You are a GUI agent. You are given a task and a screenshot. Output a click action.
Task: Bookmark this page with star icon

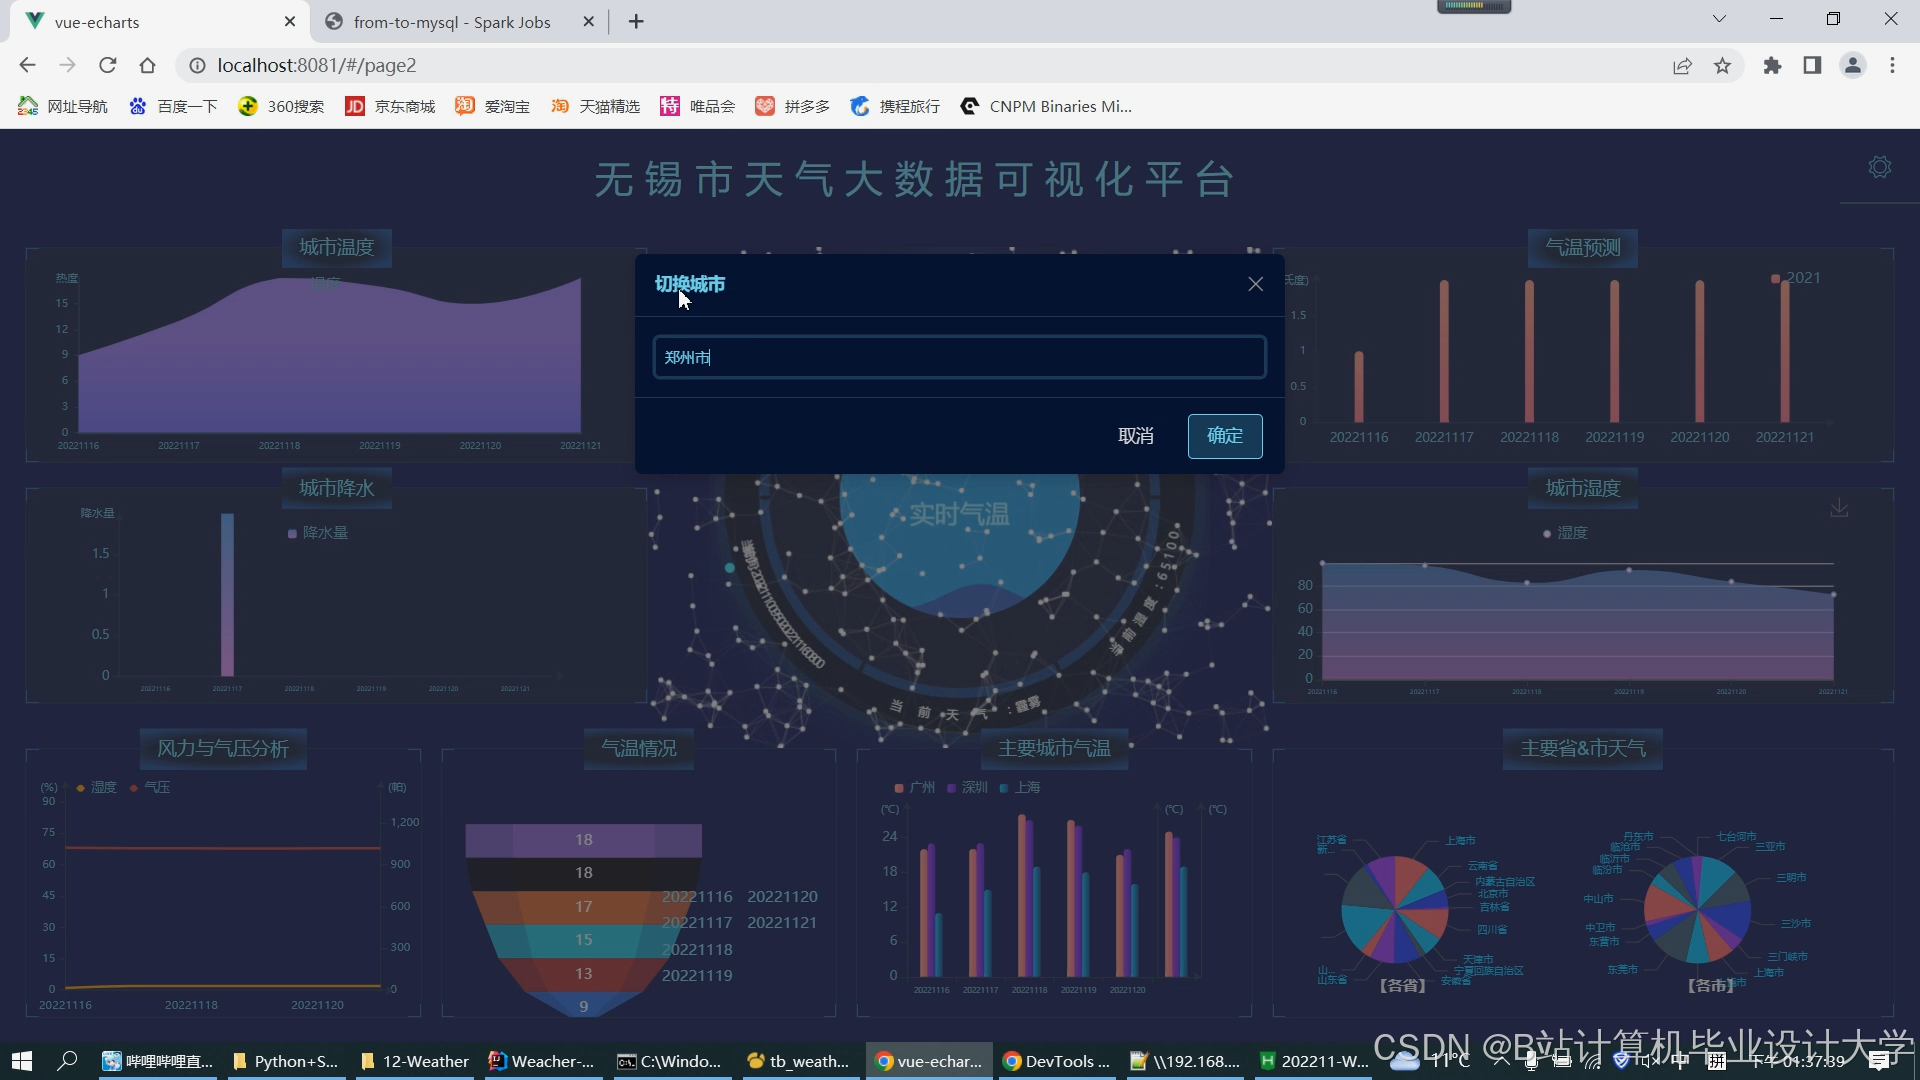pos(1722,65)
